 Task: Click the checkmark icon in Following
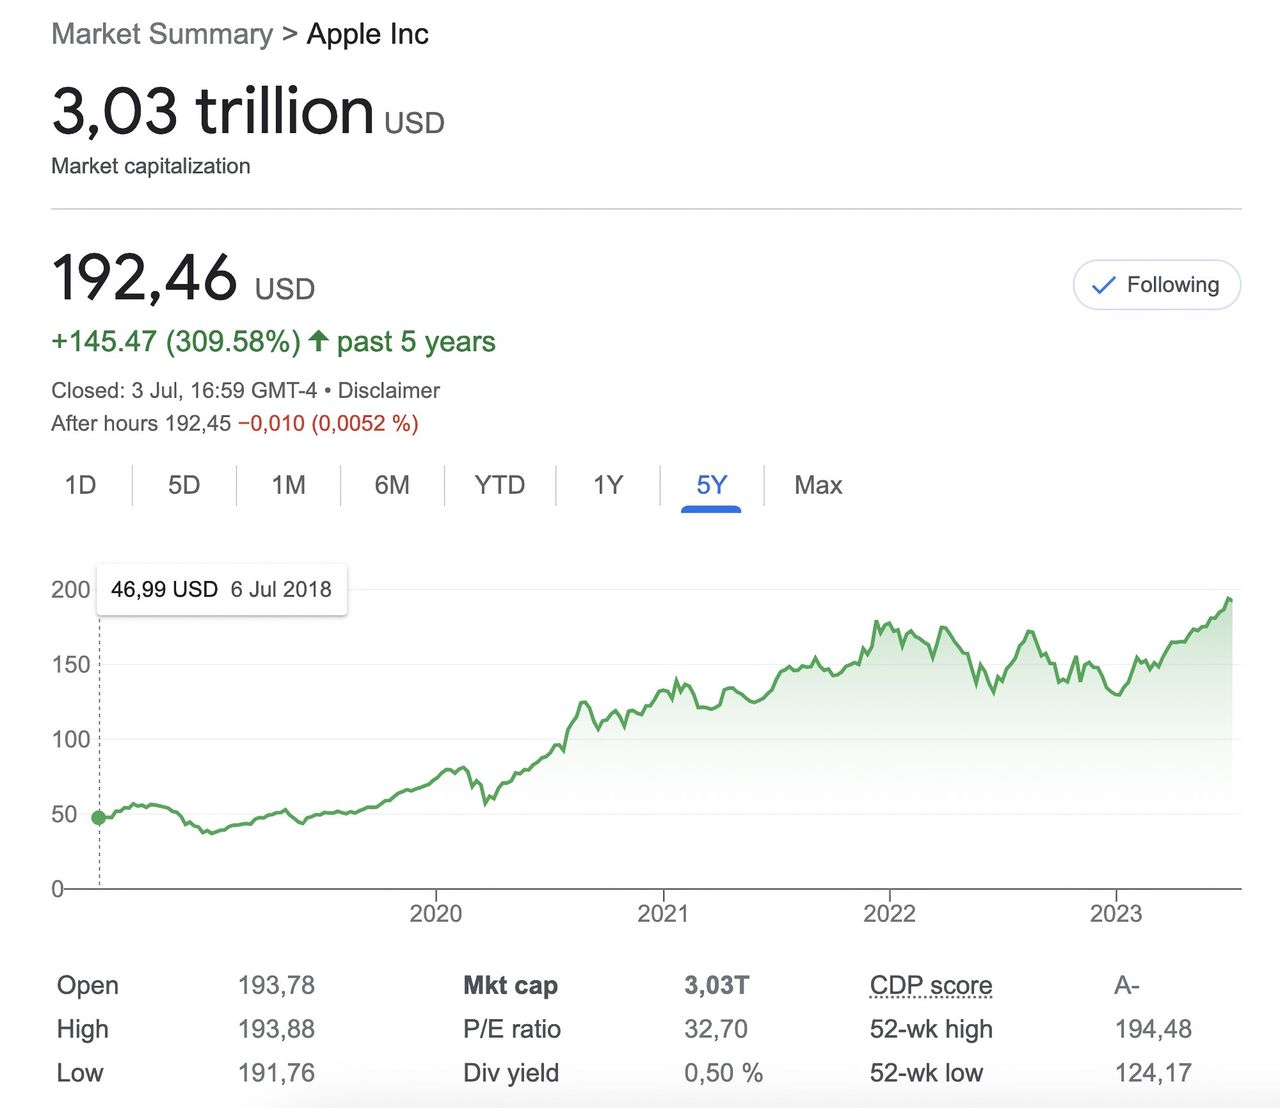(1103, 286)
